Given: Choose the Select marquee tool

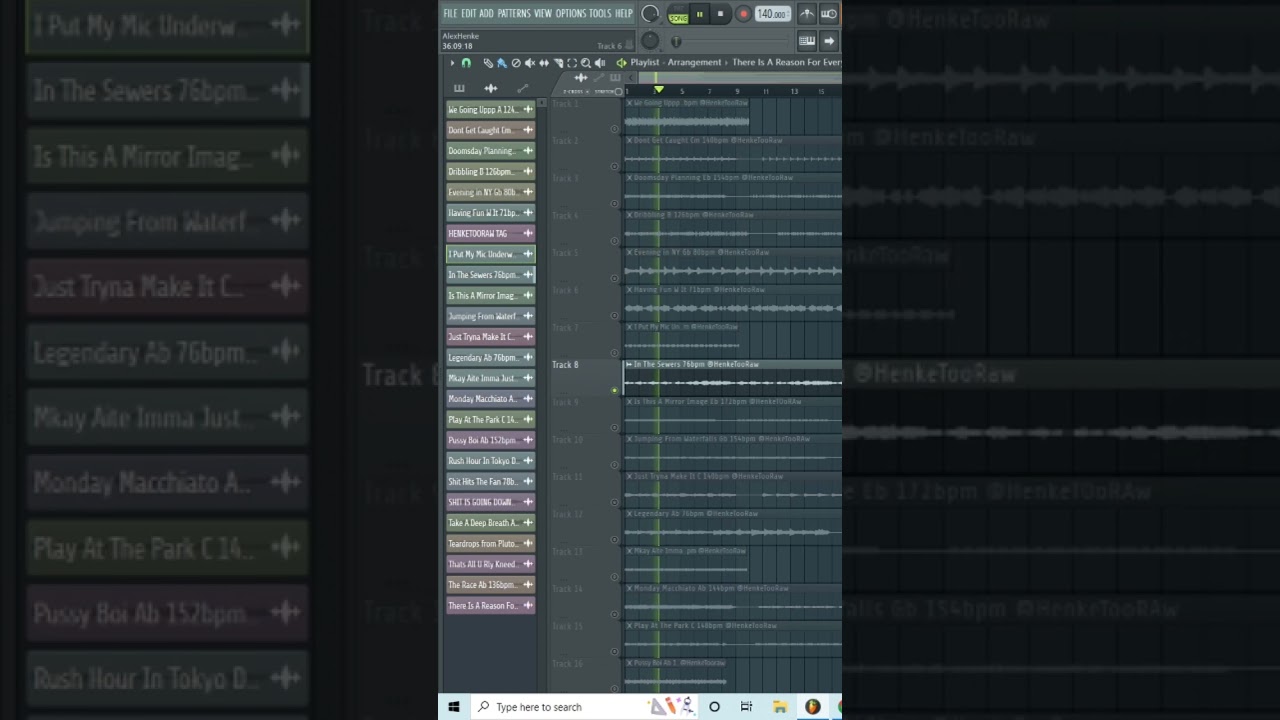Looking at the screenshot, I should coord(572,63).
